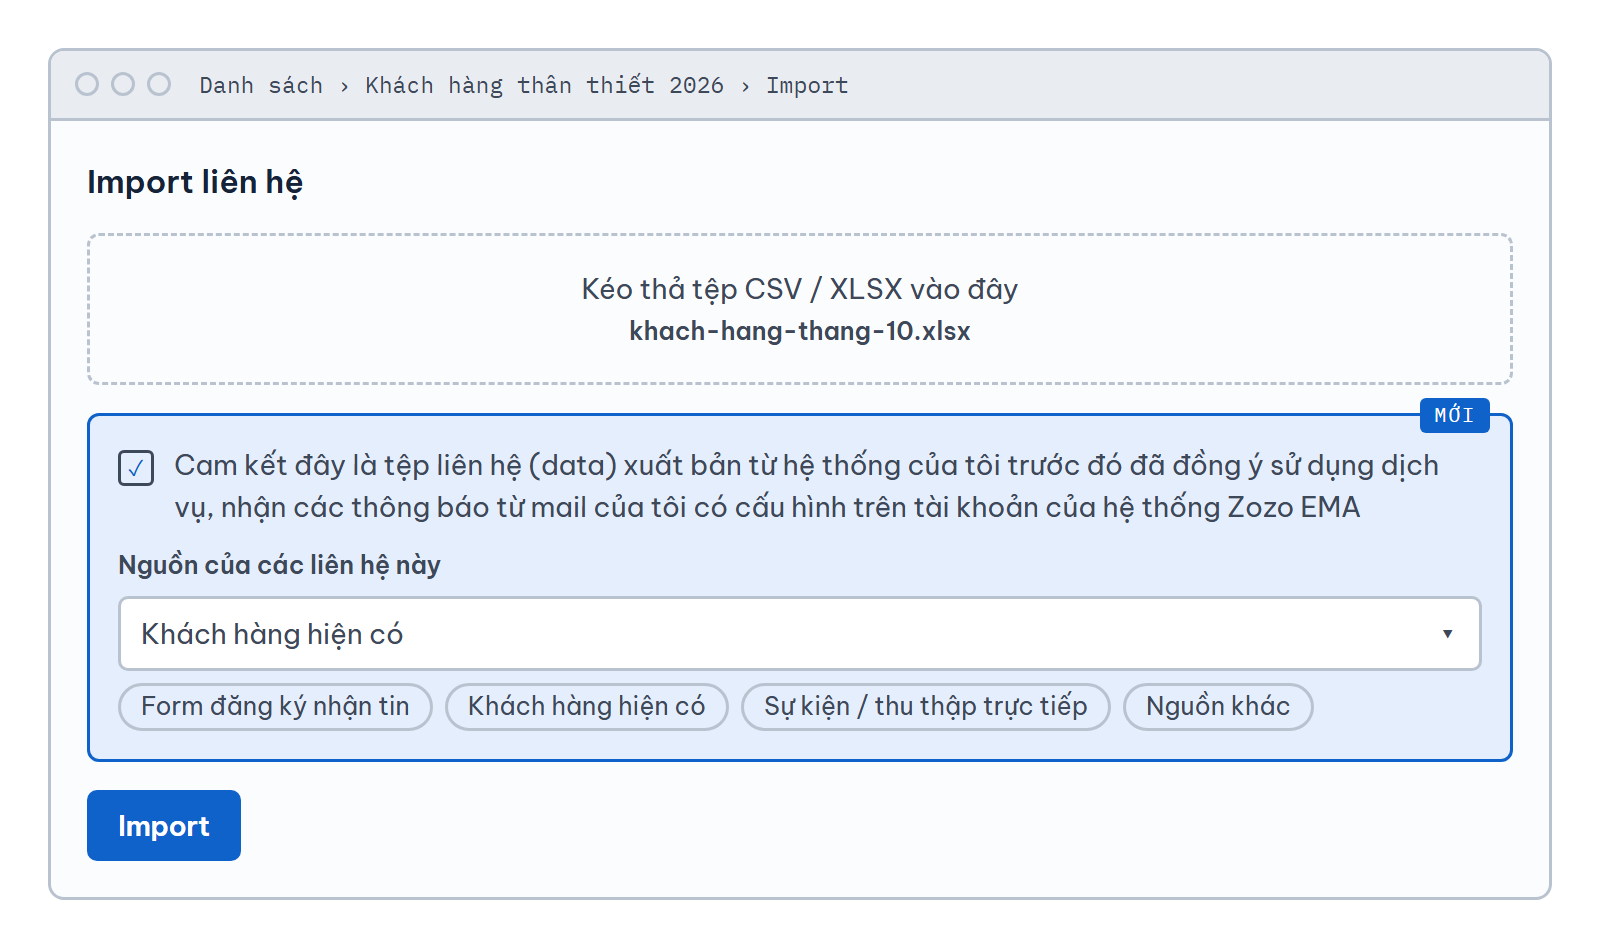This screenshot has width=1600, height=950.
Task: Click the 'Import liên hệ' heading
Action: point(195,182)
